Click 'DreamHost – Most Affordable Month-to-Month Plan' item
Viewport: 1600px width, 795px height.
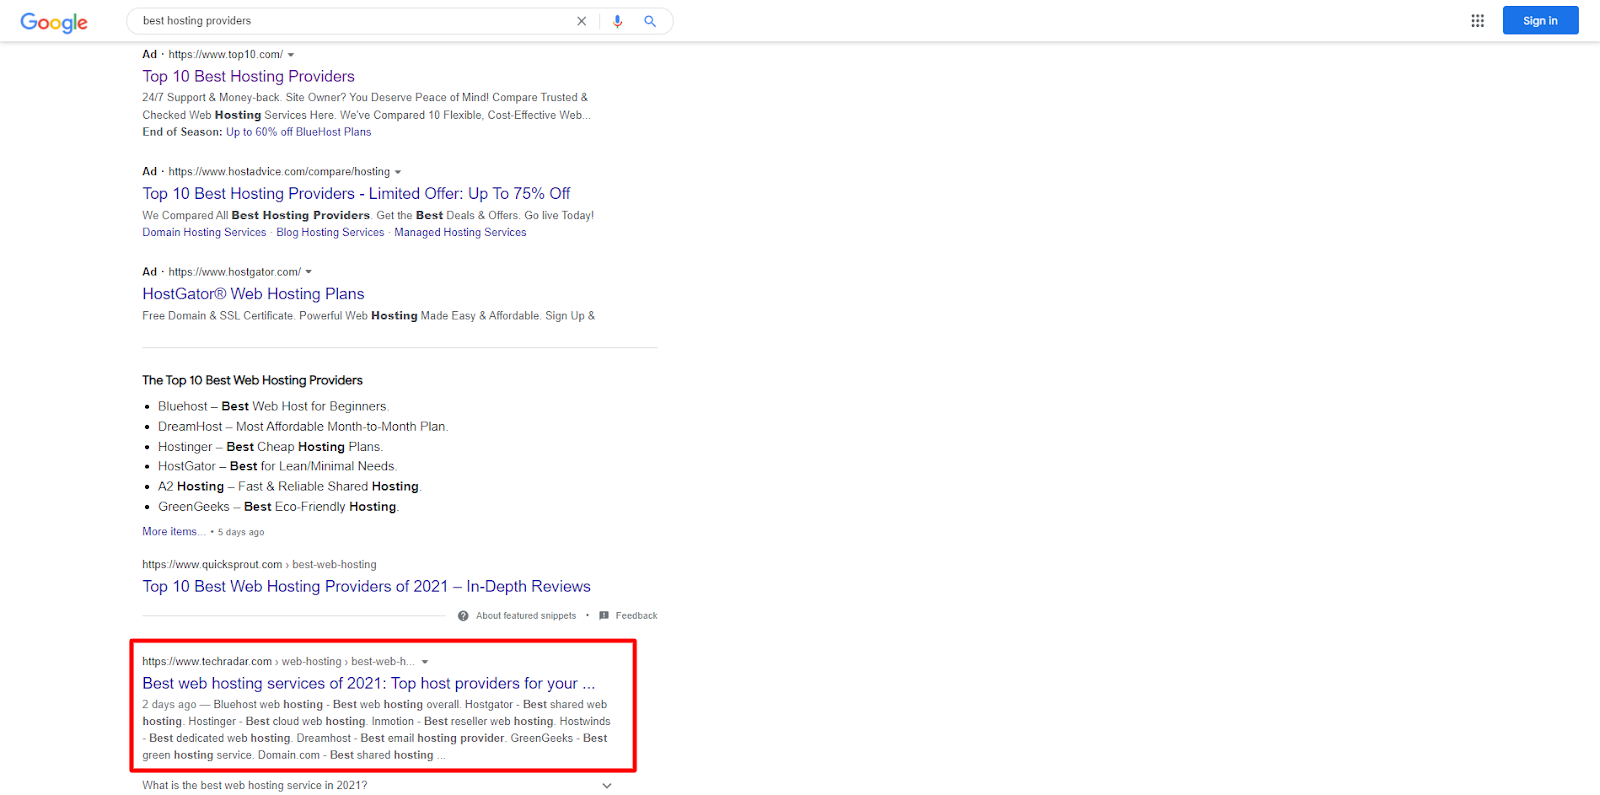click(303, 427)
